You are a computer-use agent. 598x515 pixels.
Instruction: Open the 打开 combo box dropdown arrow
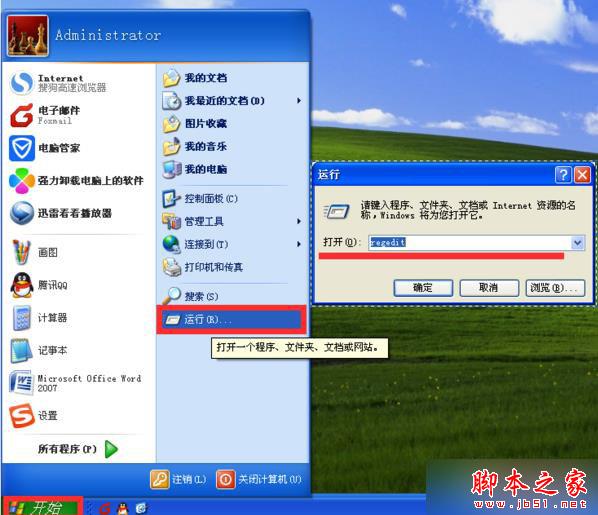[577, 243]
